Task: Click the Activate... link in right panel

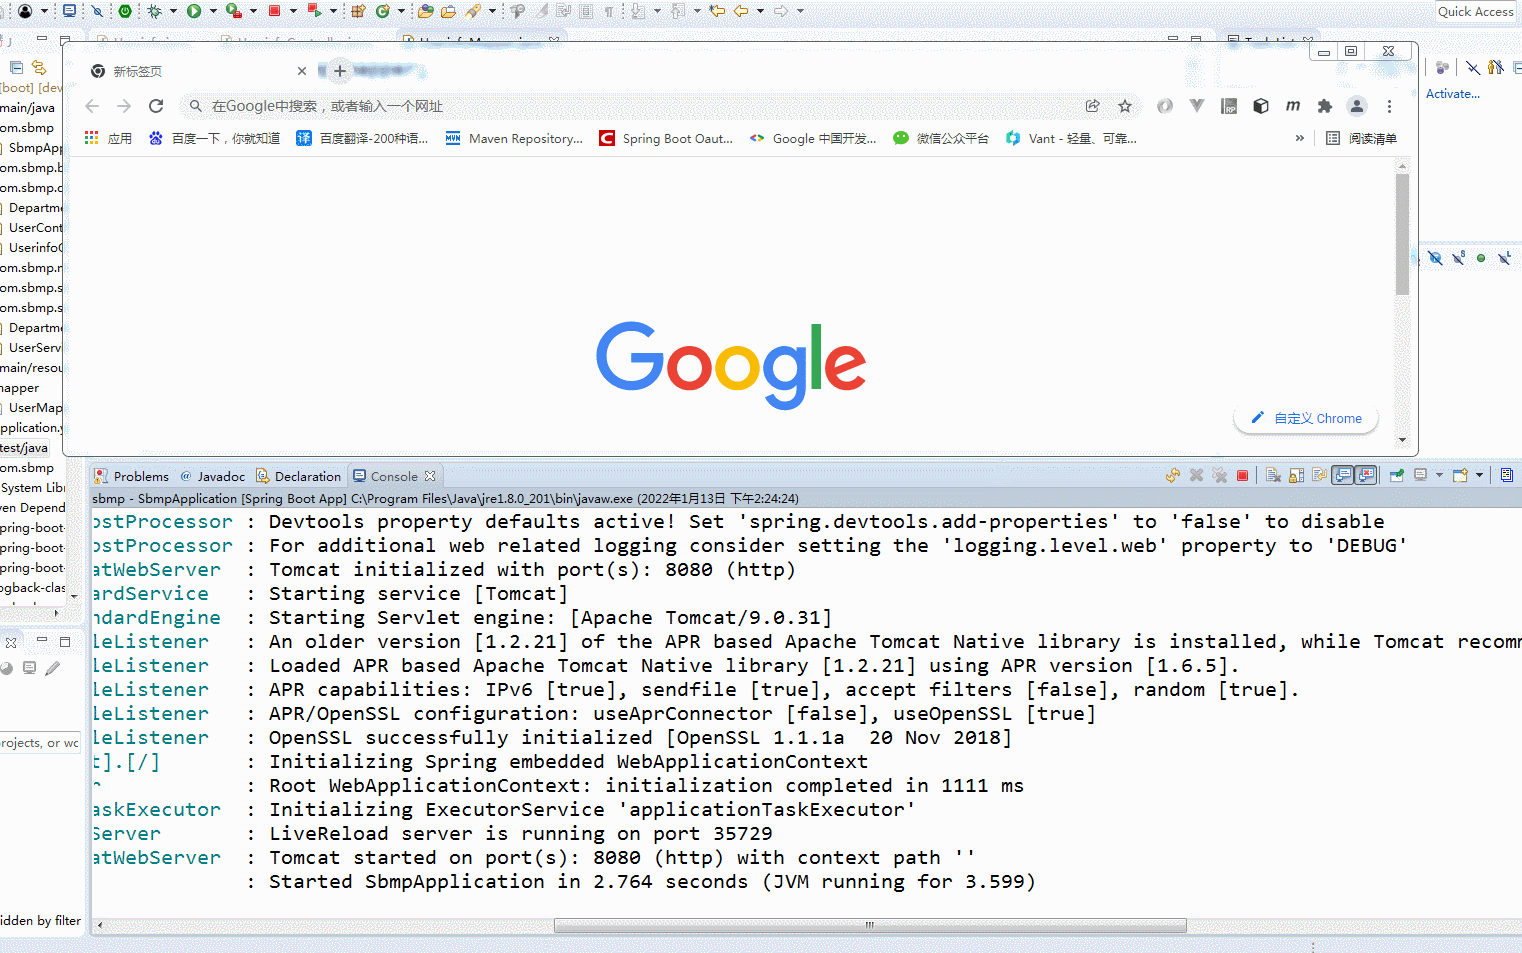Action: point(1452,94)
